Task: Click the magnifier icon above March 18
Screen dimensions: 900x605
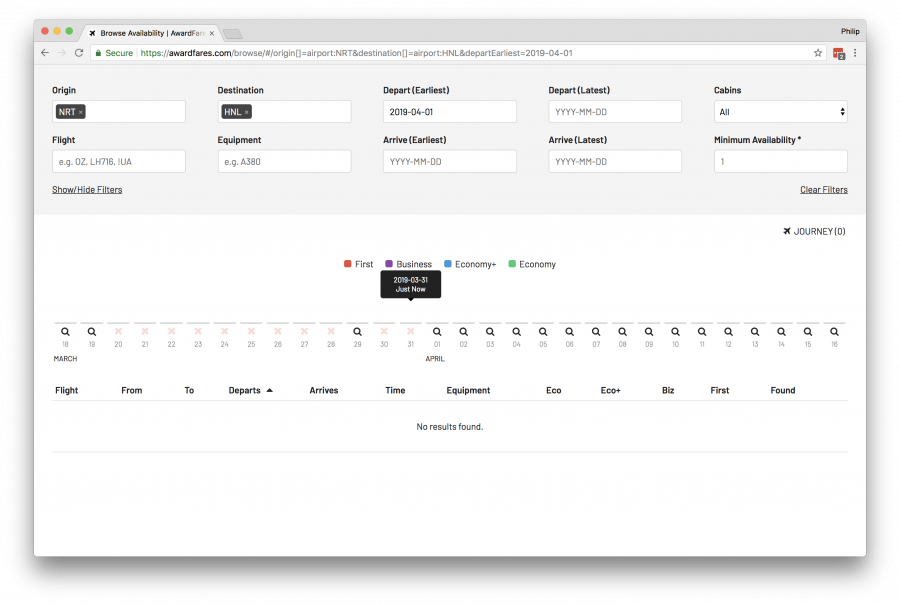Action: pyautogui.click(x=65, y=331)
